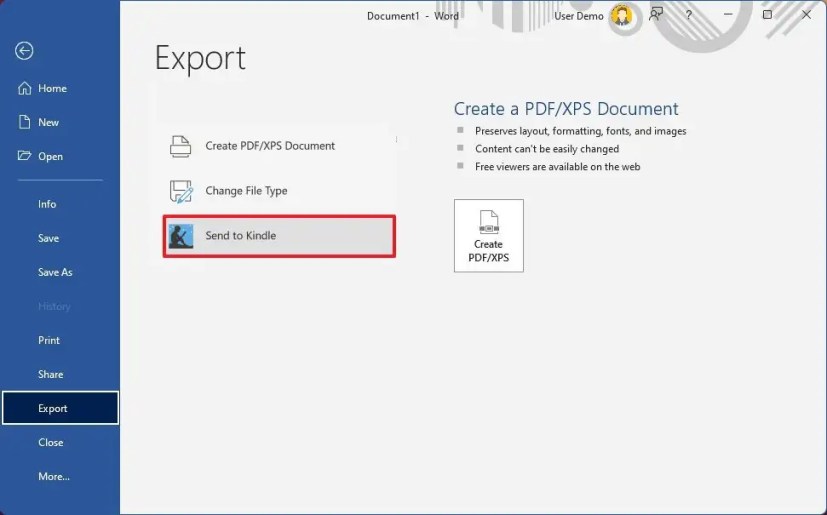
Task: Open the Print page
Action: [49, 340]
